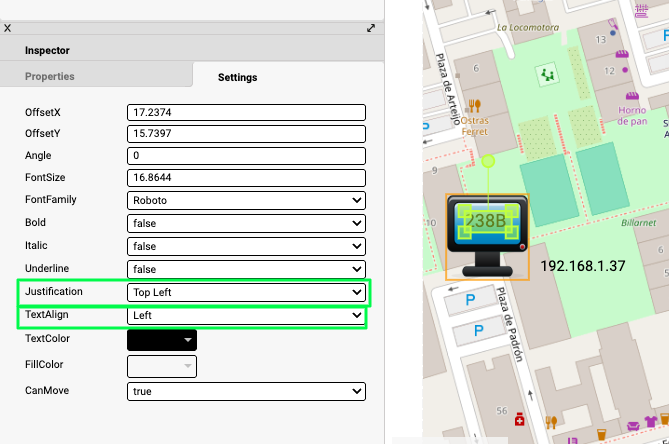Open the CanMove true dropdown

[246, 391]
